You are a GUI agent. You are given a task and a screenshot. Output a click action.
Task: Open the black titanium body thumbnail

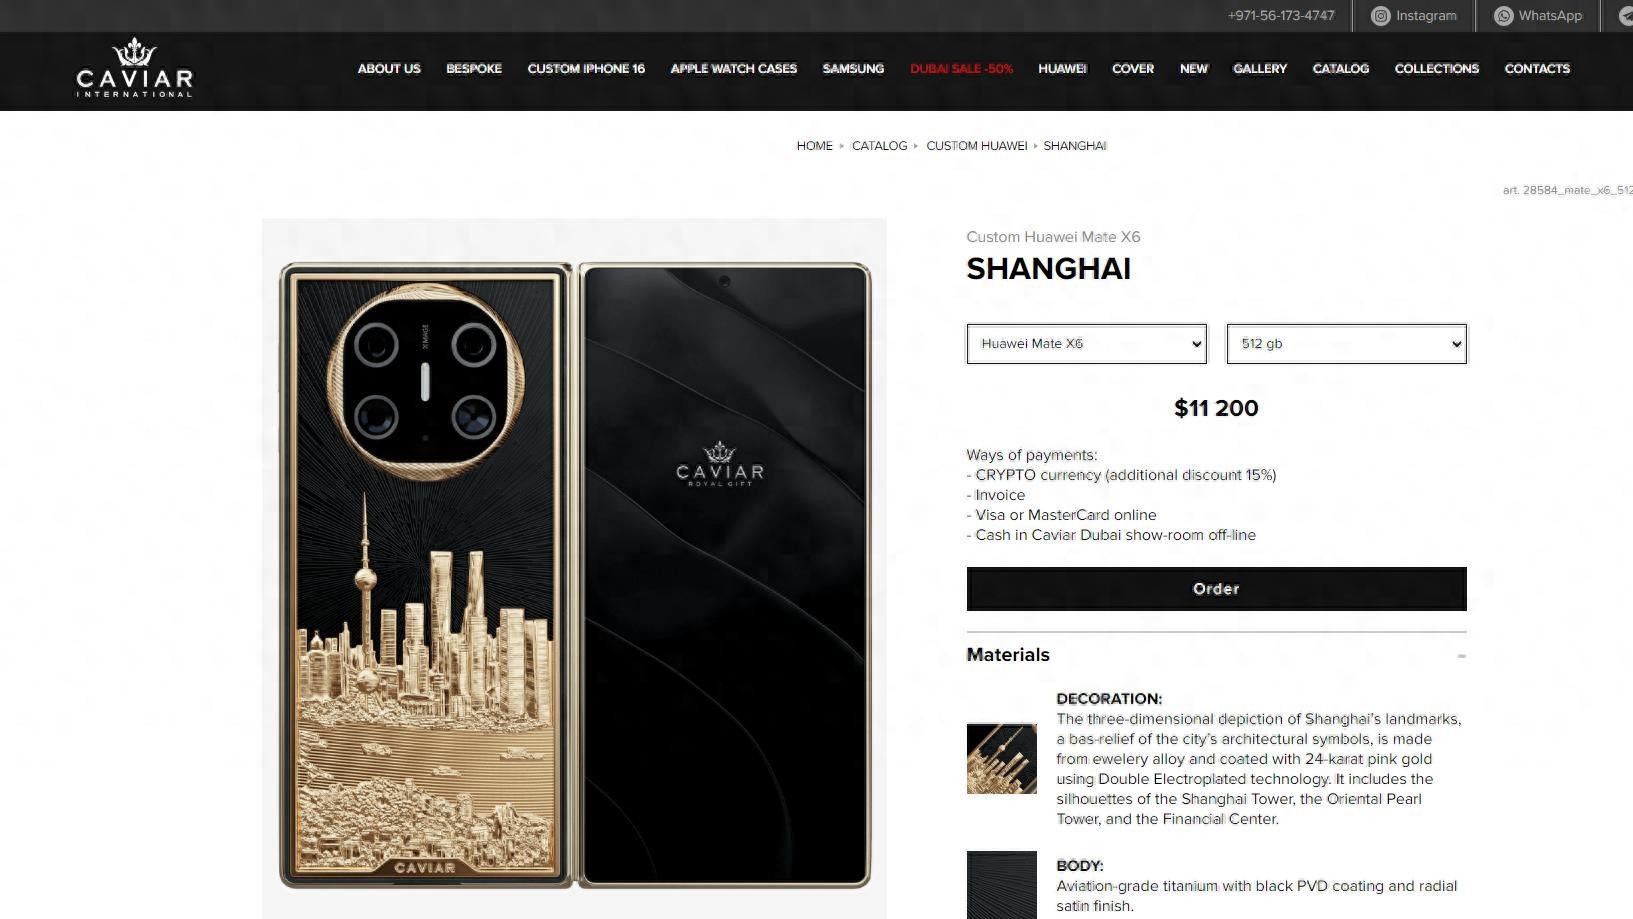[1002, 885]
